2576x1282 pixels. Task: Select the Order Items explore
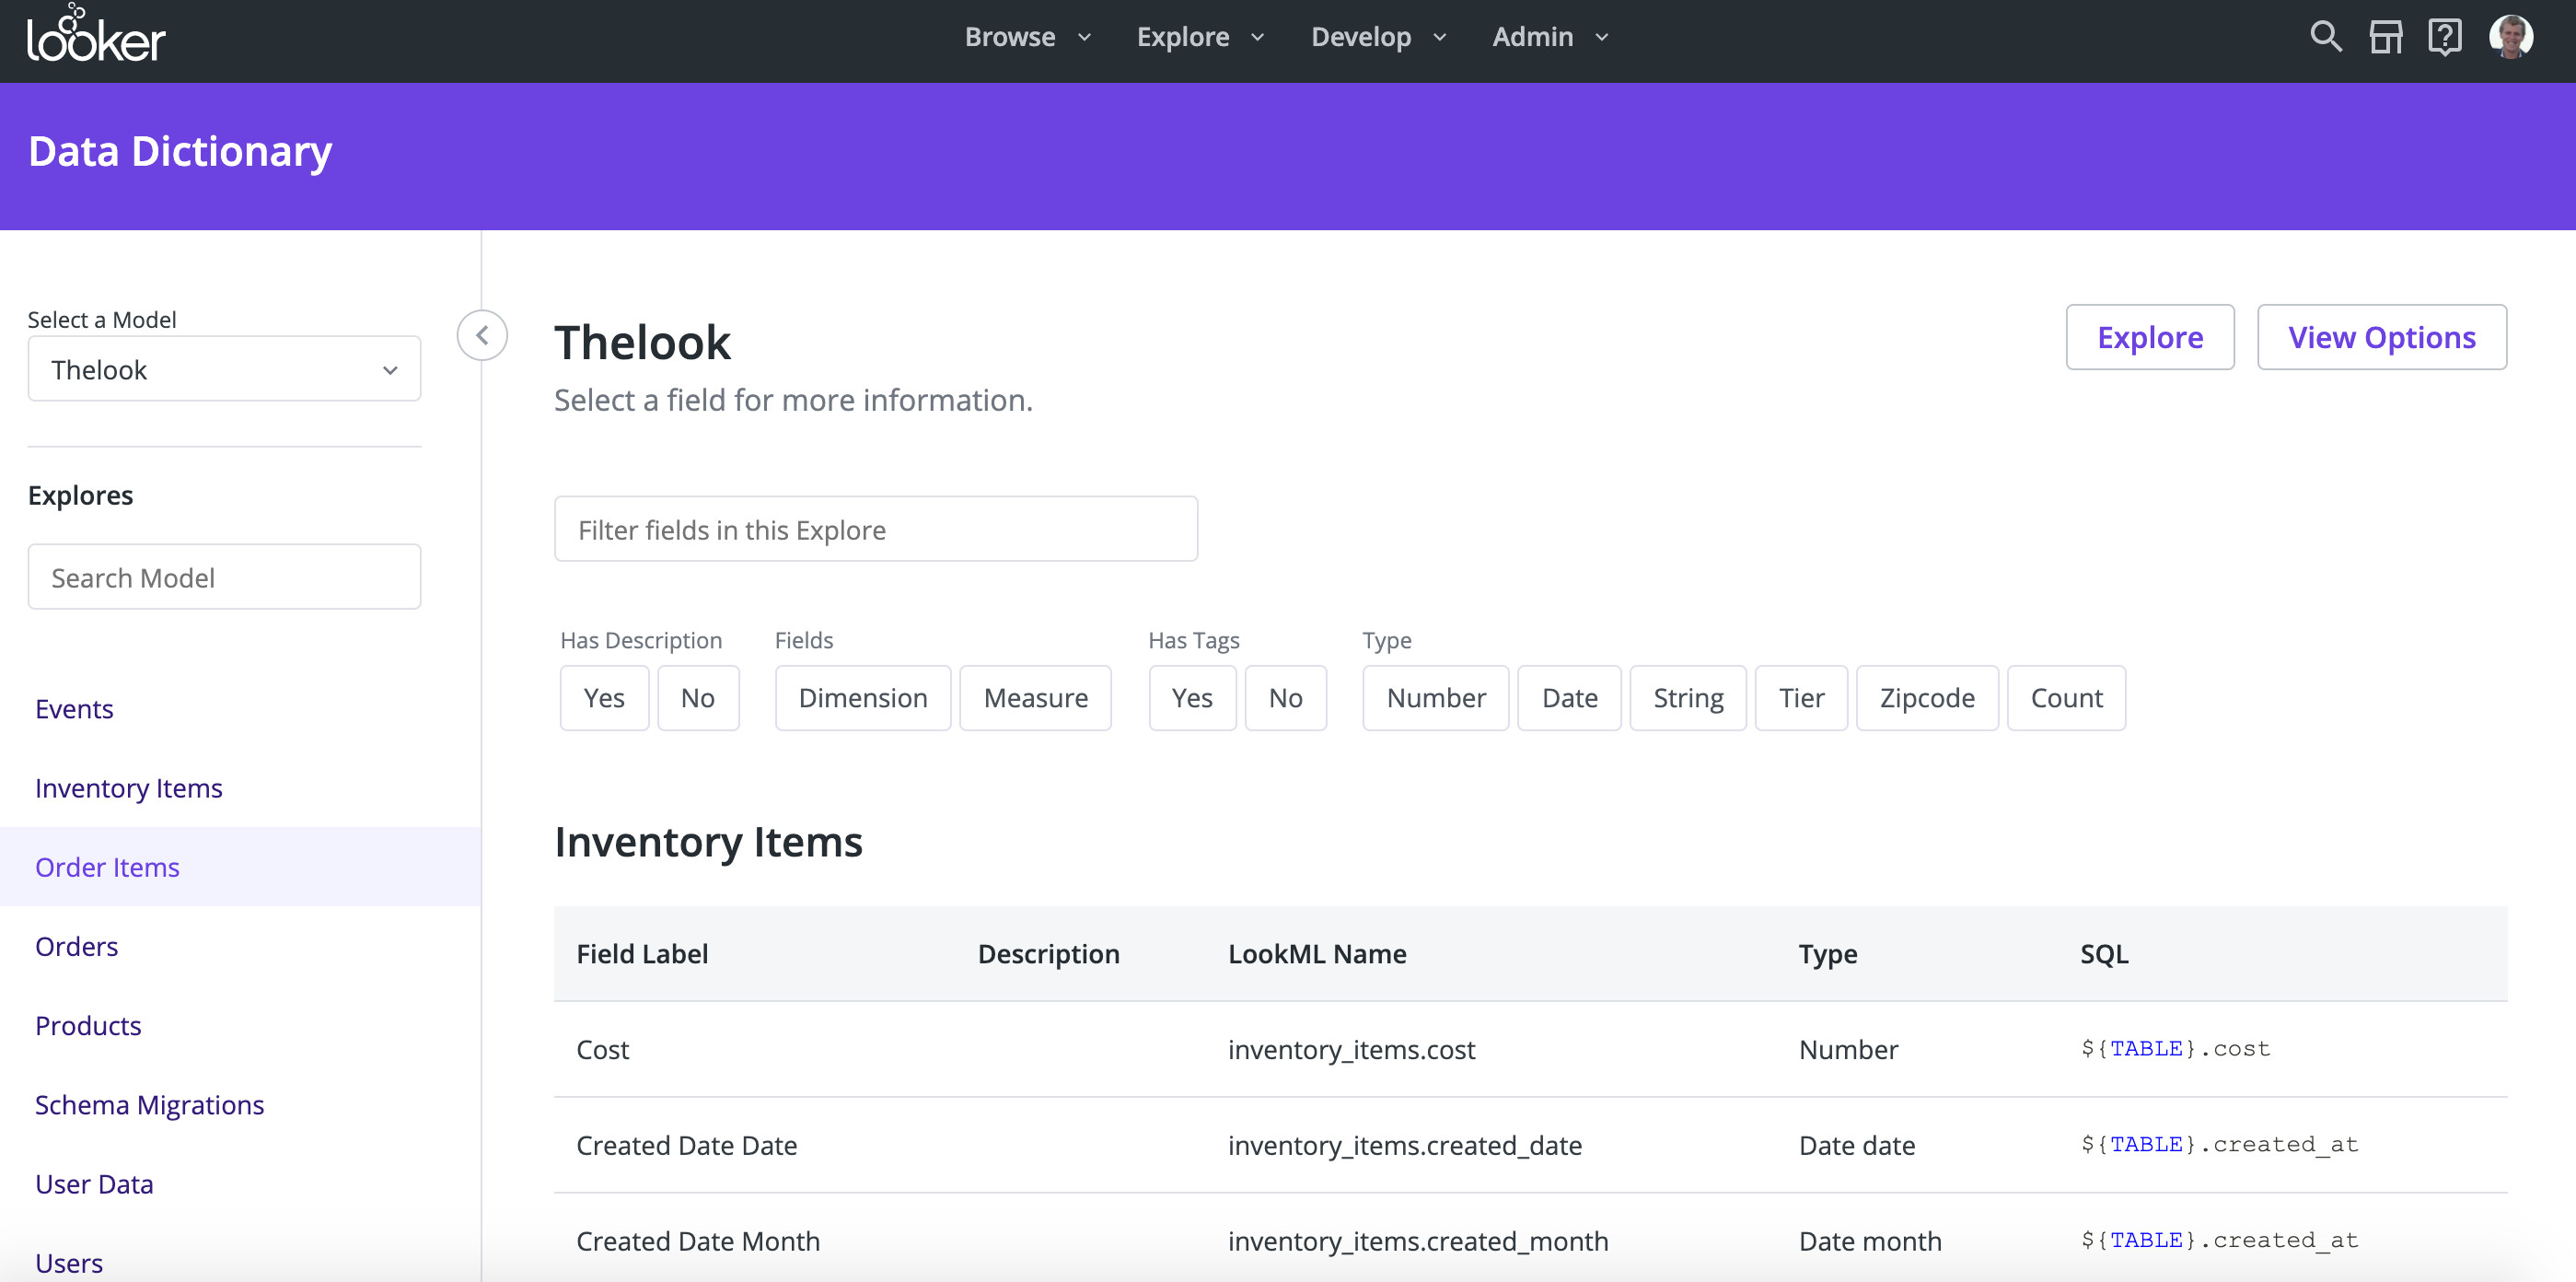pos(107,866)
